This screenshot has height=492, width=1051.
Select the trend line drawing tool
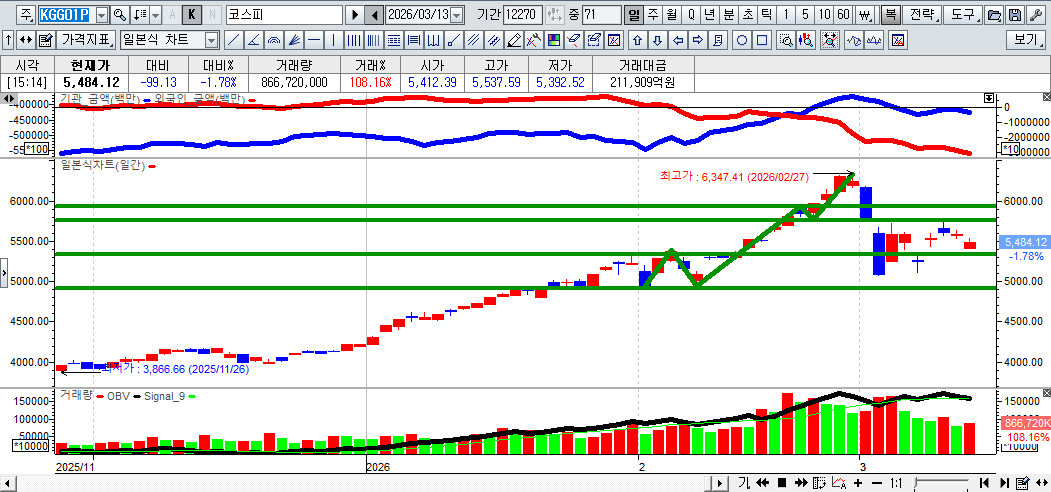[232, 40]
